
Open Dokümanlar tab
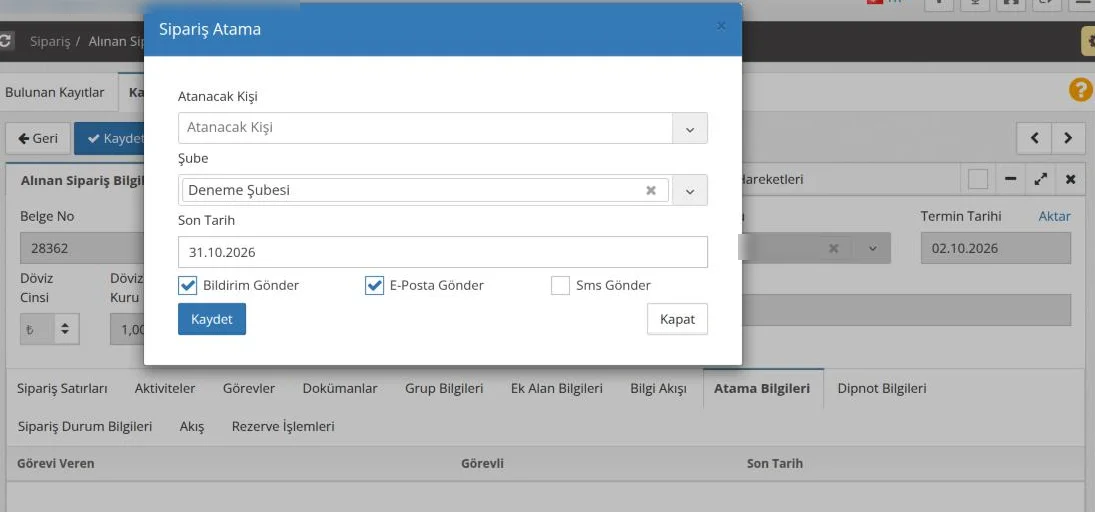point(340,388)
